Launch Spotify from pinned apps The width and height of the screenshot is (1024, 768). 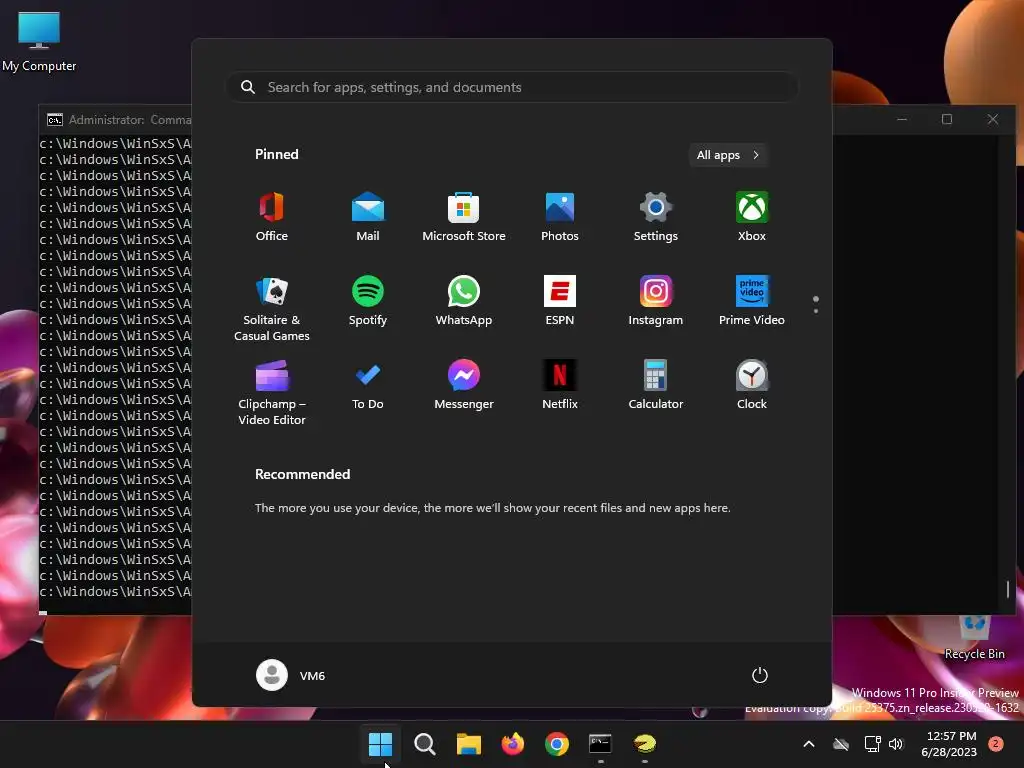point(368,301)
